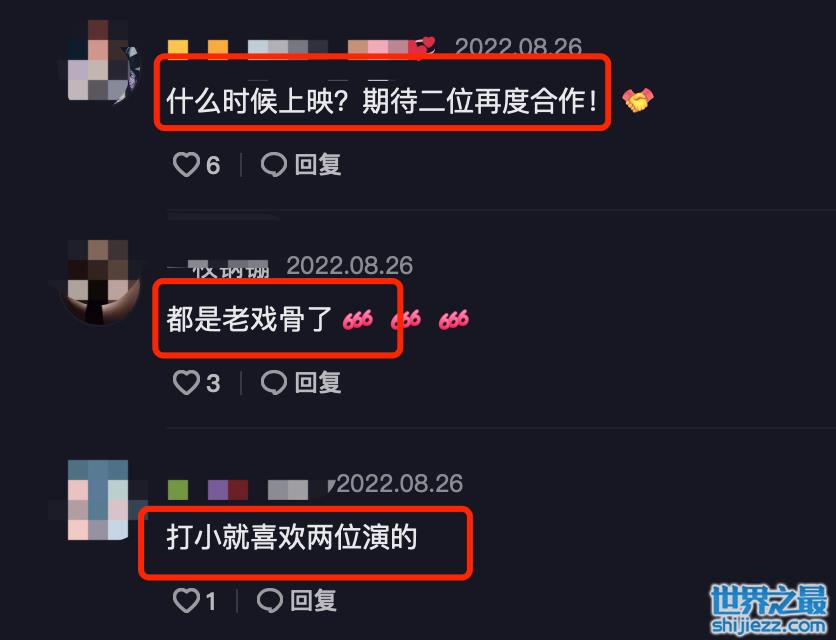Like the comment with 3 likes
Image resolution: width=836 pixels, height=640 pixels.
click(x=186, y=382)
